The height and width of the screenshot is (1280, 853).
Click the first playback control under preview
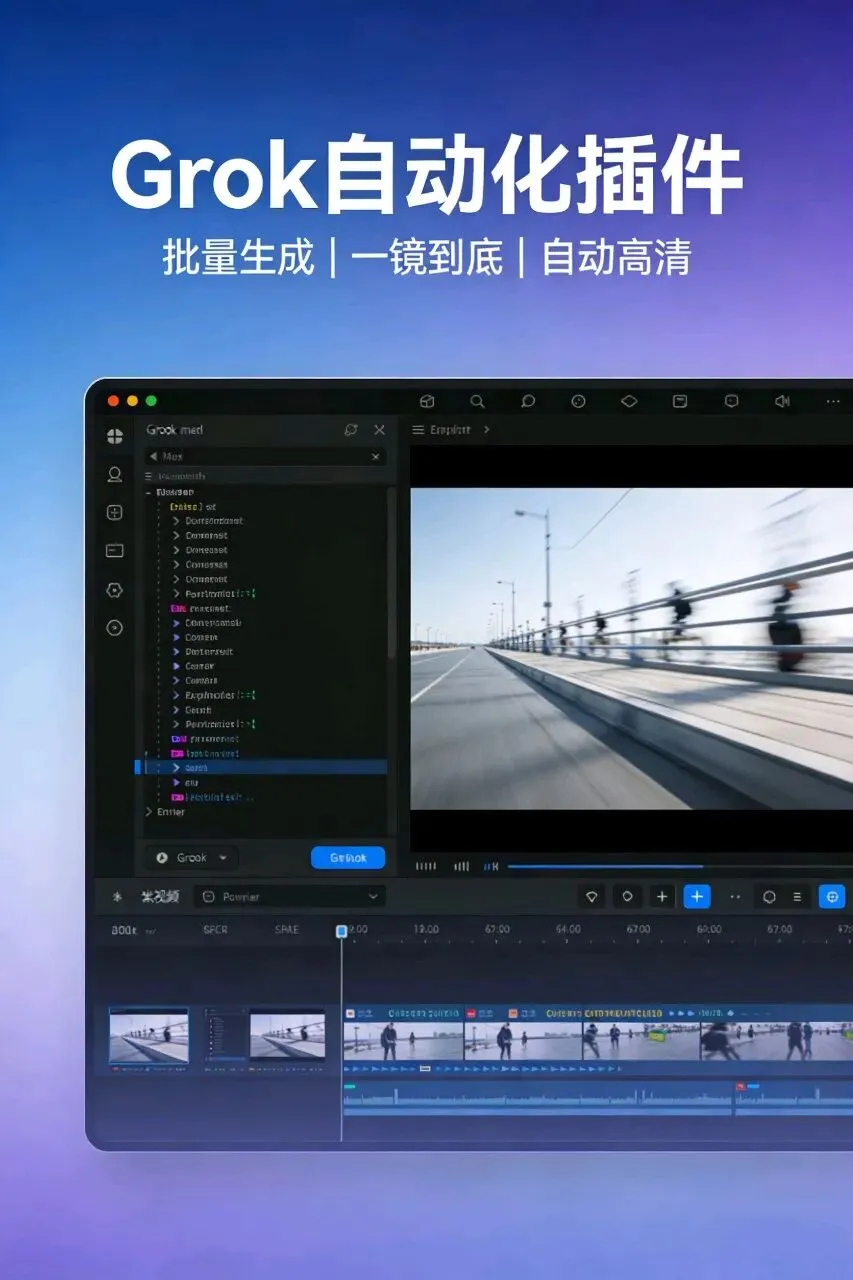coord(426,866)
